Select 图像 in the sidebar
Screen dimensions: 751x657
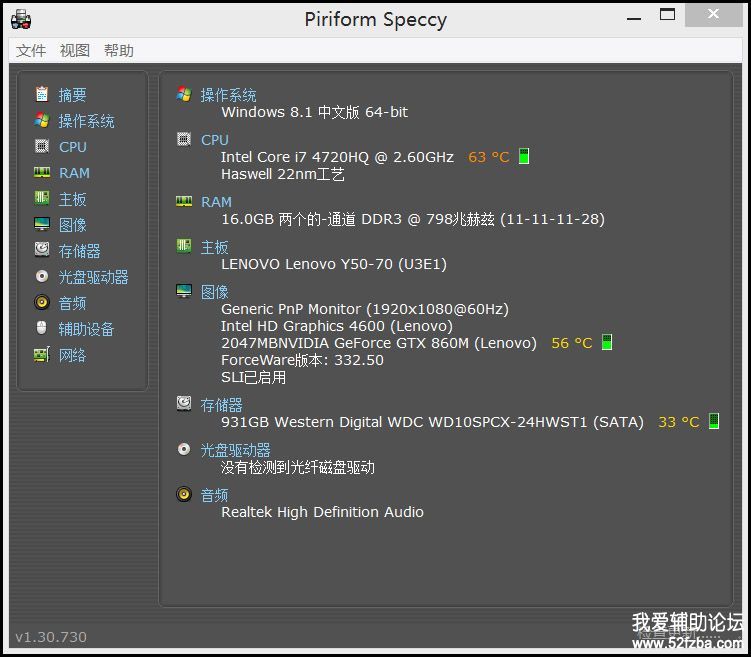point(72,225)
